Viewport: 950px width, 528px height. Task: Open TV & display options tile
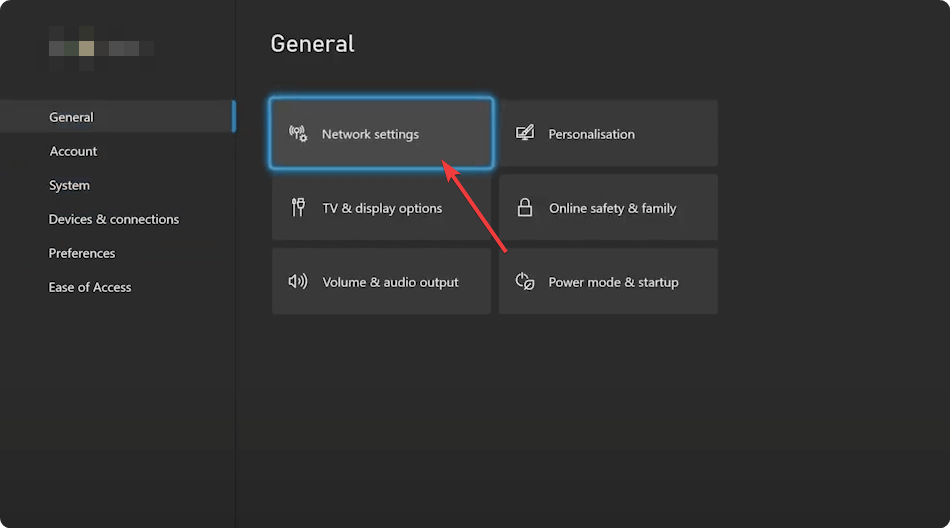point(382,208)
